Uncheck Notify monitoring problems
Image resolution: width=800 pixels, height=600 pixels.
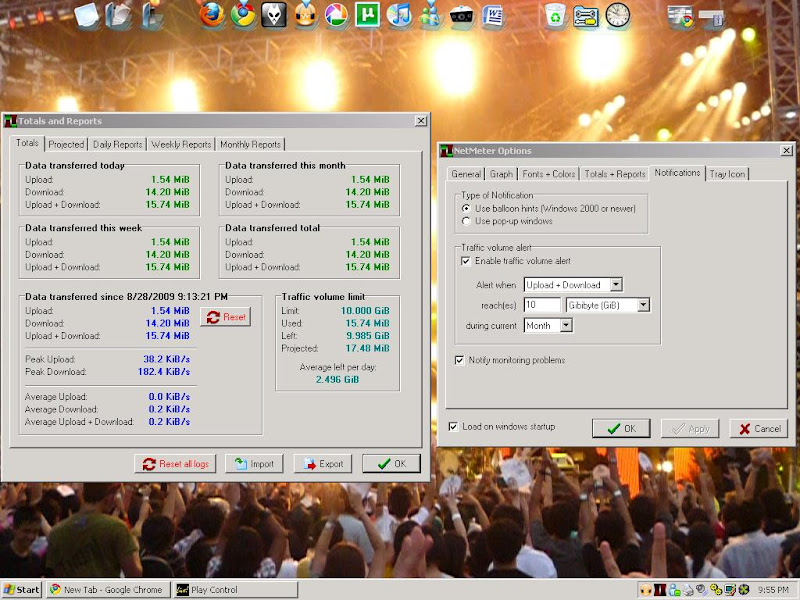(460, 360)
